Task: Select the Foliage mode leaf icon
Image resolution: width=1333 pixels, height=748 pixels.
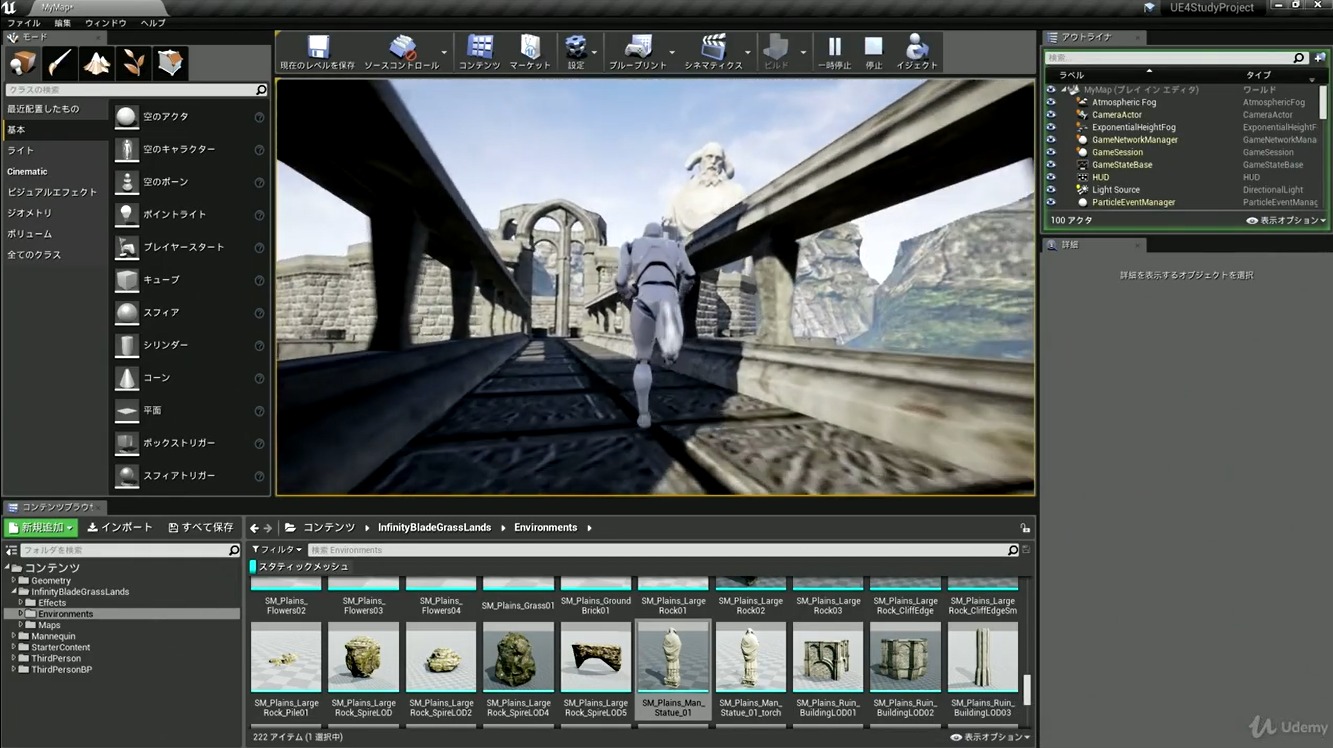Action: pos(133,63)
